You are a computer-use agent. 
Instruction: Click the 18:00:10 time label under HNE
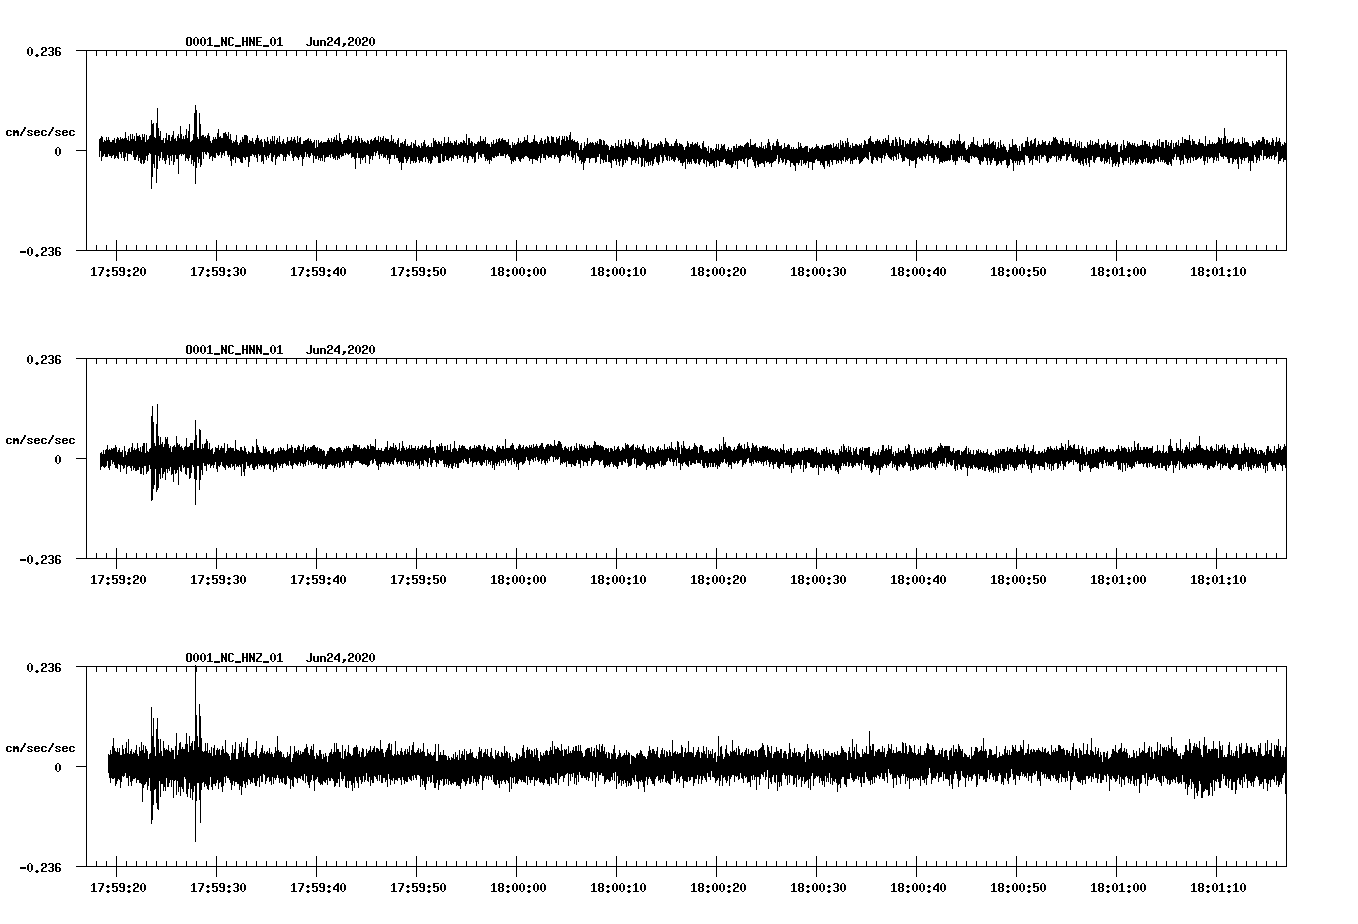tap(618, 271)
